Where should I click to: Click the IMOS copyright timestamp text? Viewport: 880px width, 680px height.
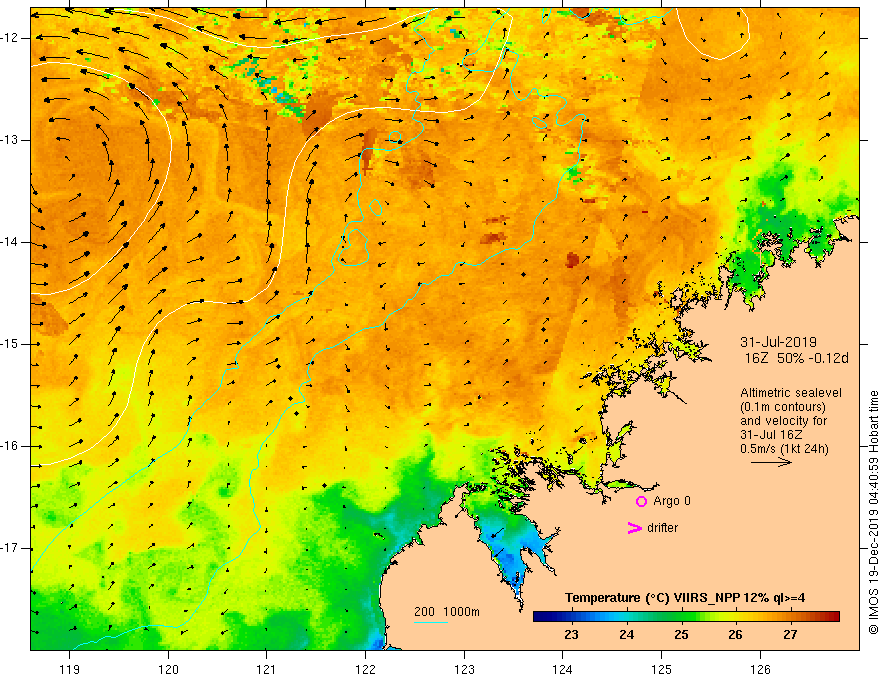(x=873, y=512)
